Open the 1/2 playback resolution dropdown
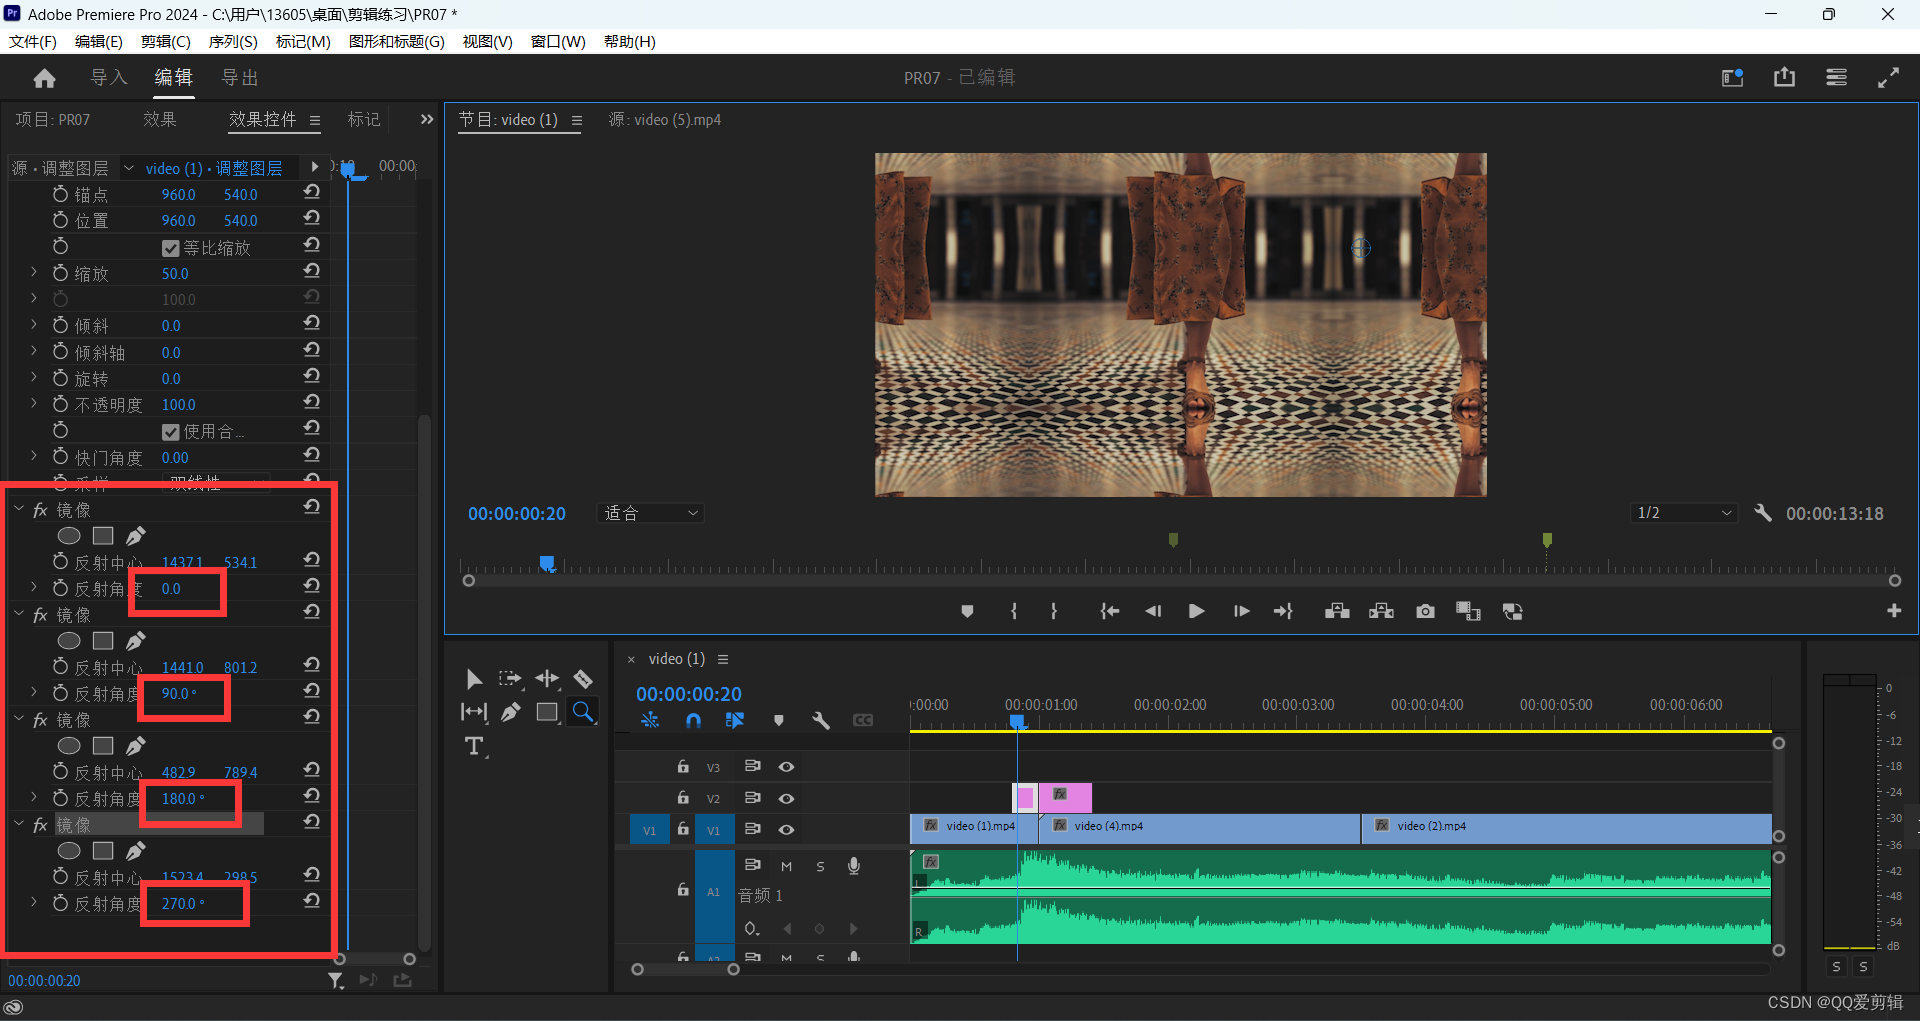The width and height of the screenshot is (1920, 1021). [1684, 513]
